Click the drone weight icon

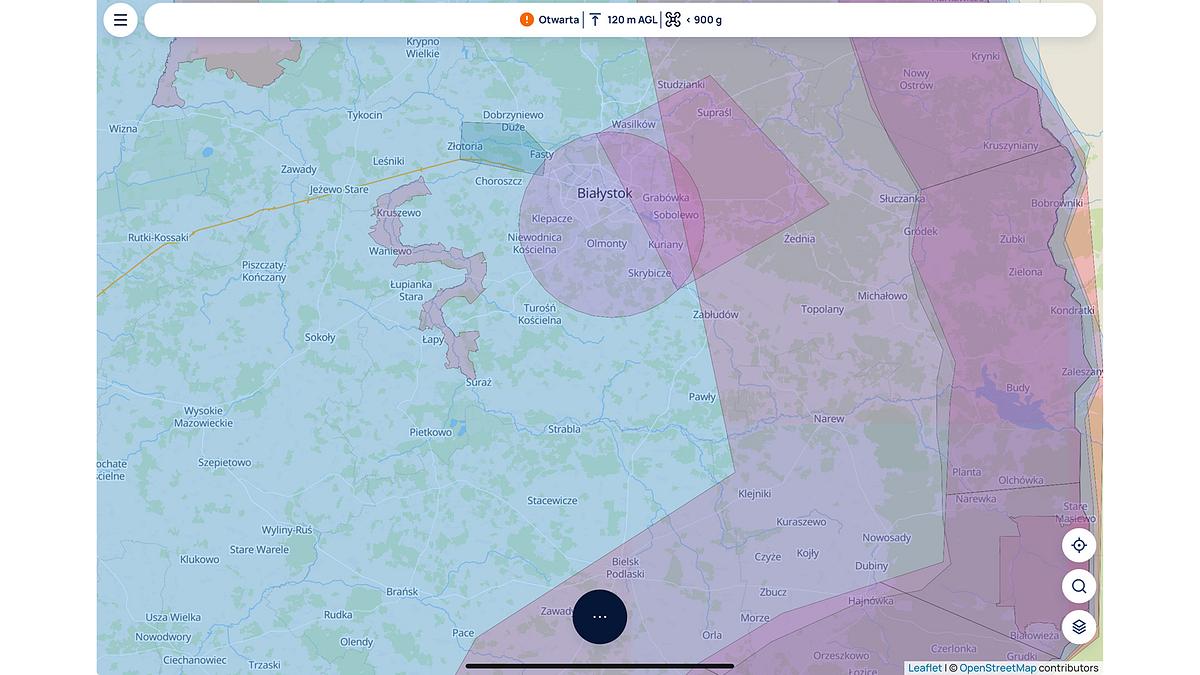tap(673, 20)
